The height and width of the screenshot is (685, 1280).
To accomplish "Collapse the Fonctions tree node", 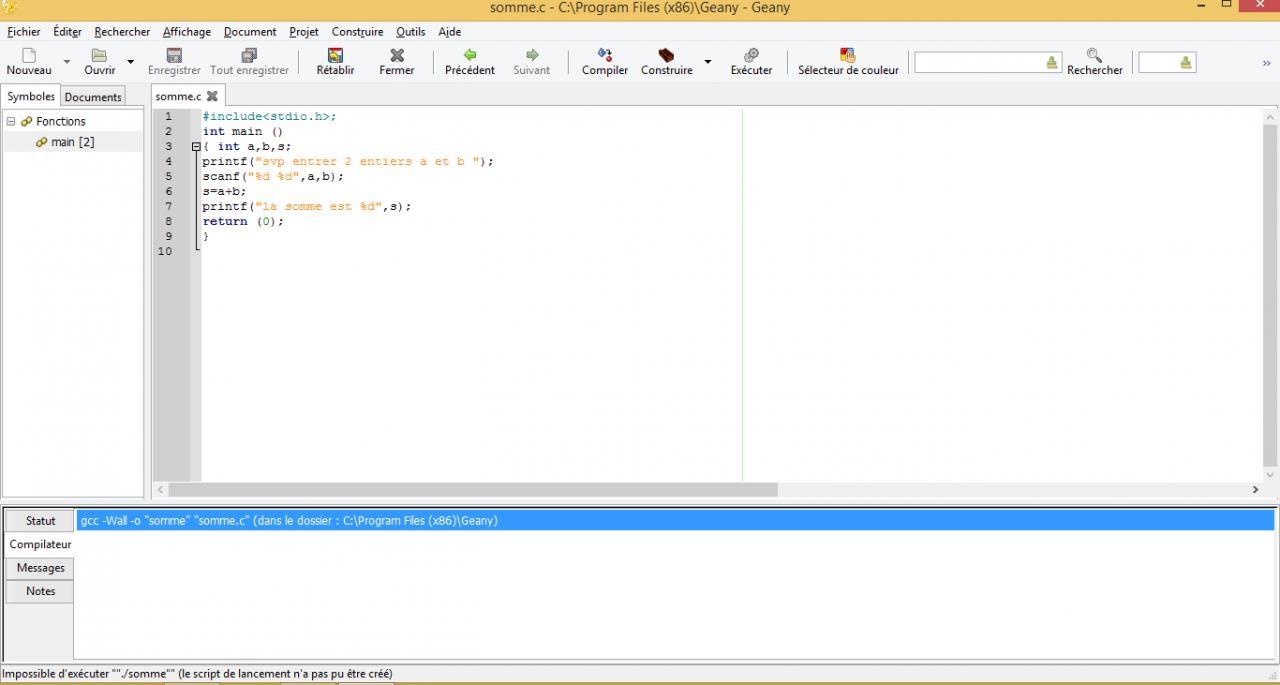I will click(x=11, y=122).
